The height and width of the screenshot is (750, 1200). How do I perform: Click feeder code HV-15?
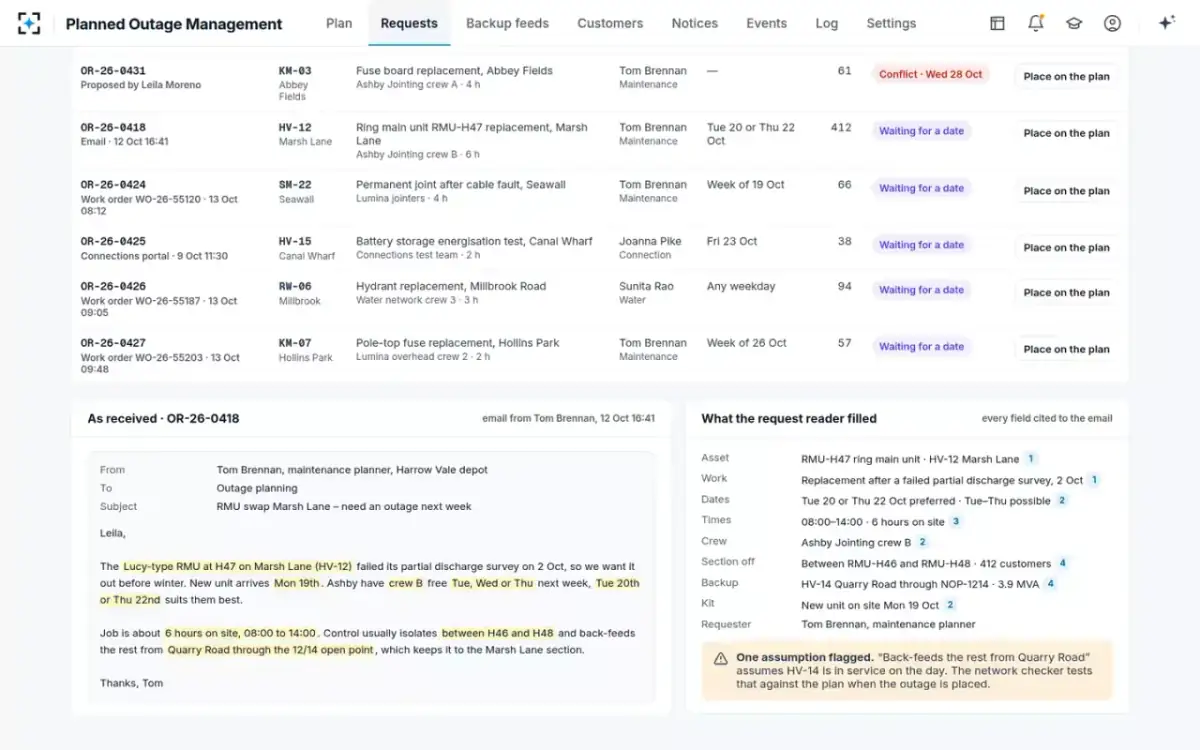pyautogui.click(x=295, y=242)
